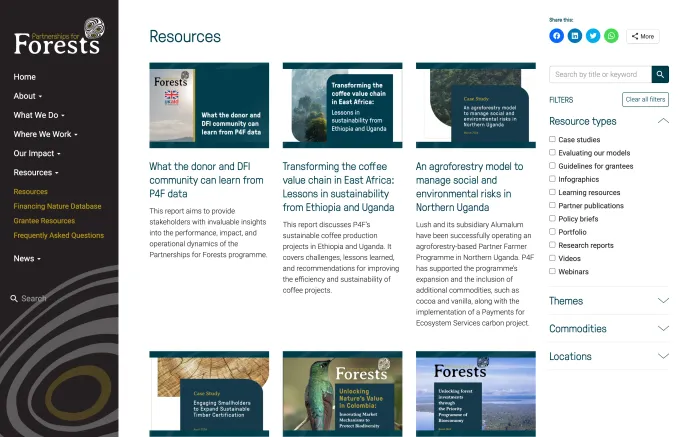Check the Webinars filter
The width and height of the screenshot is (700, 437).
point(552,271)
